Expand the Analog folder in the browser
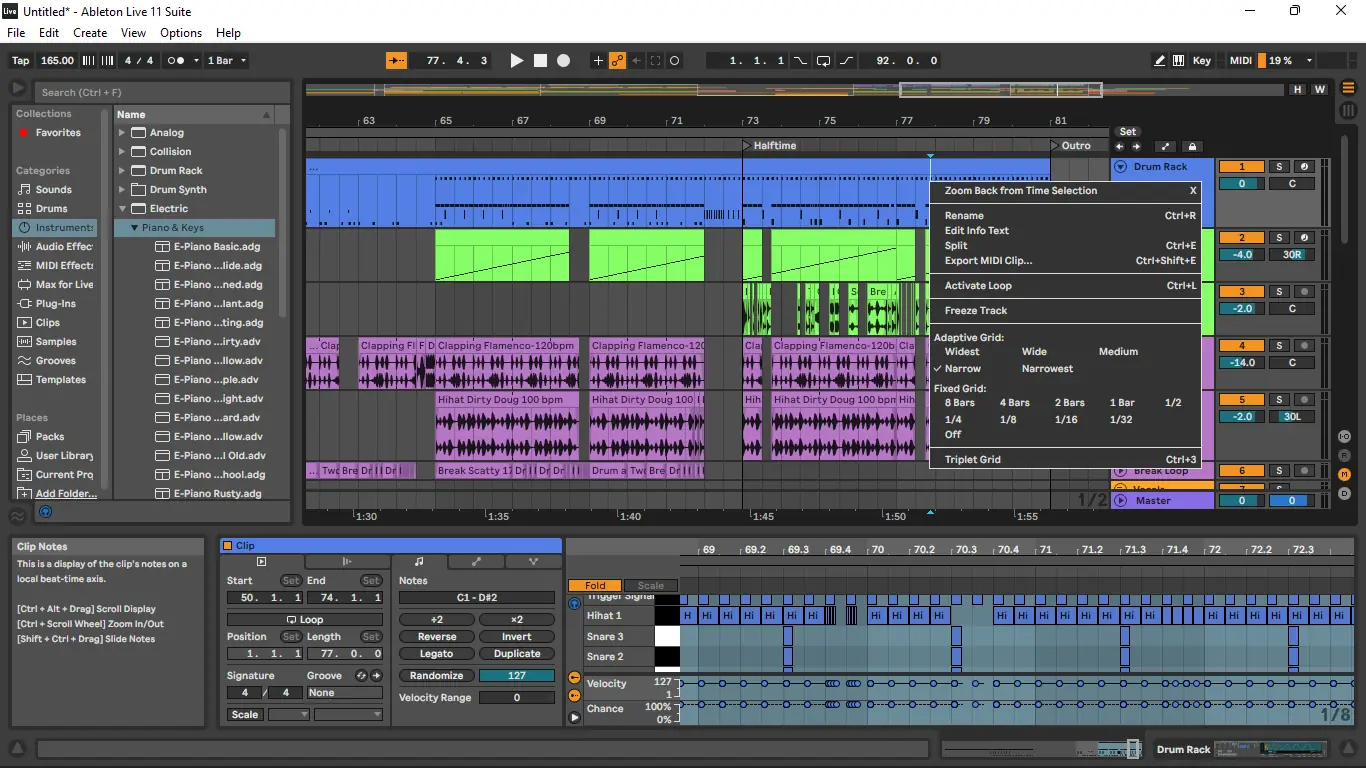Image resolution: width=1366 pixels, height=768 pixels. pos(122,133)
